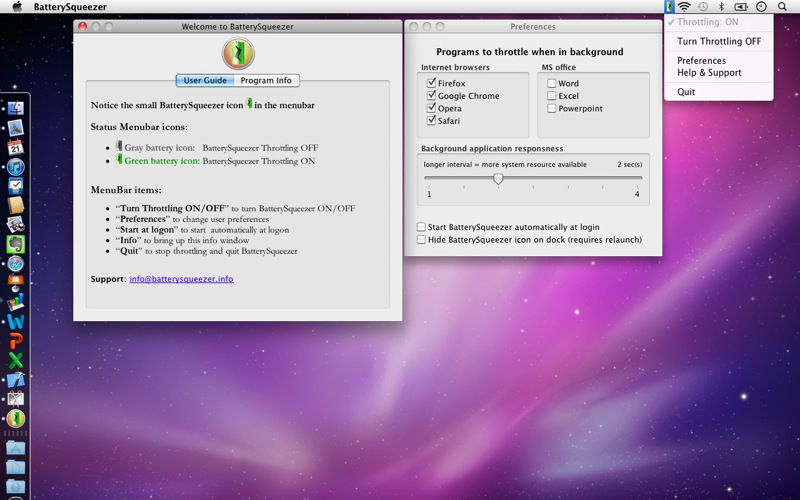This screenshot has width=800, height=500.
Task: Enable throttling for Word
Action: click(x=552, y=83)
